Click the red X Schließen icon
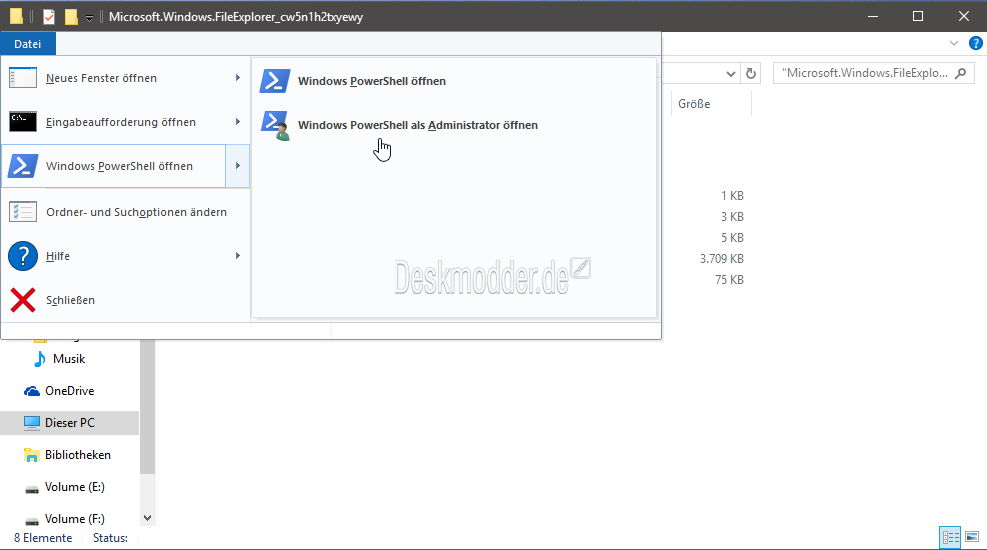 [23, 300]
